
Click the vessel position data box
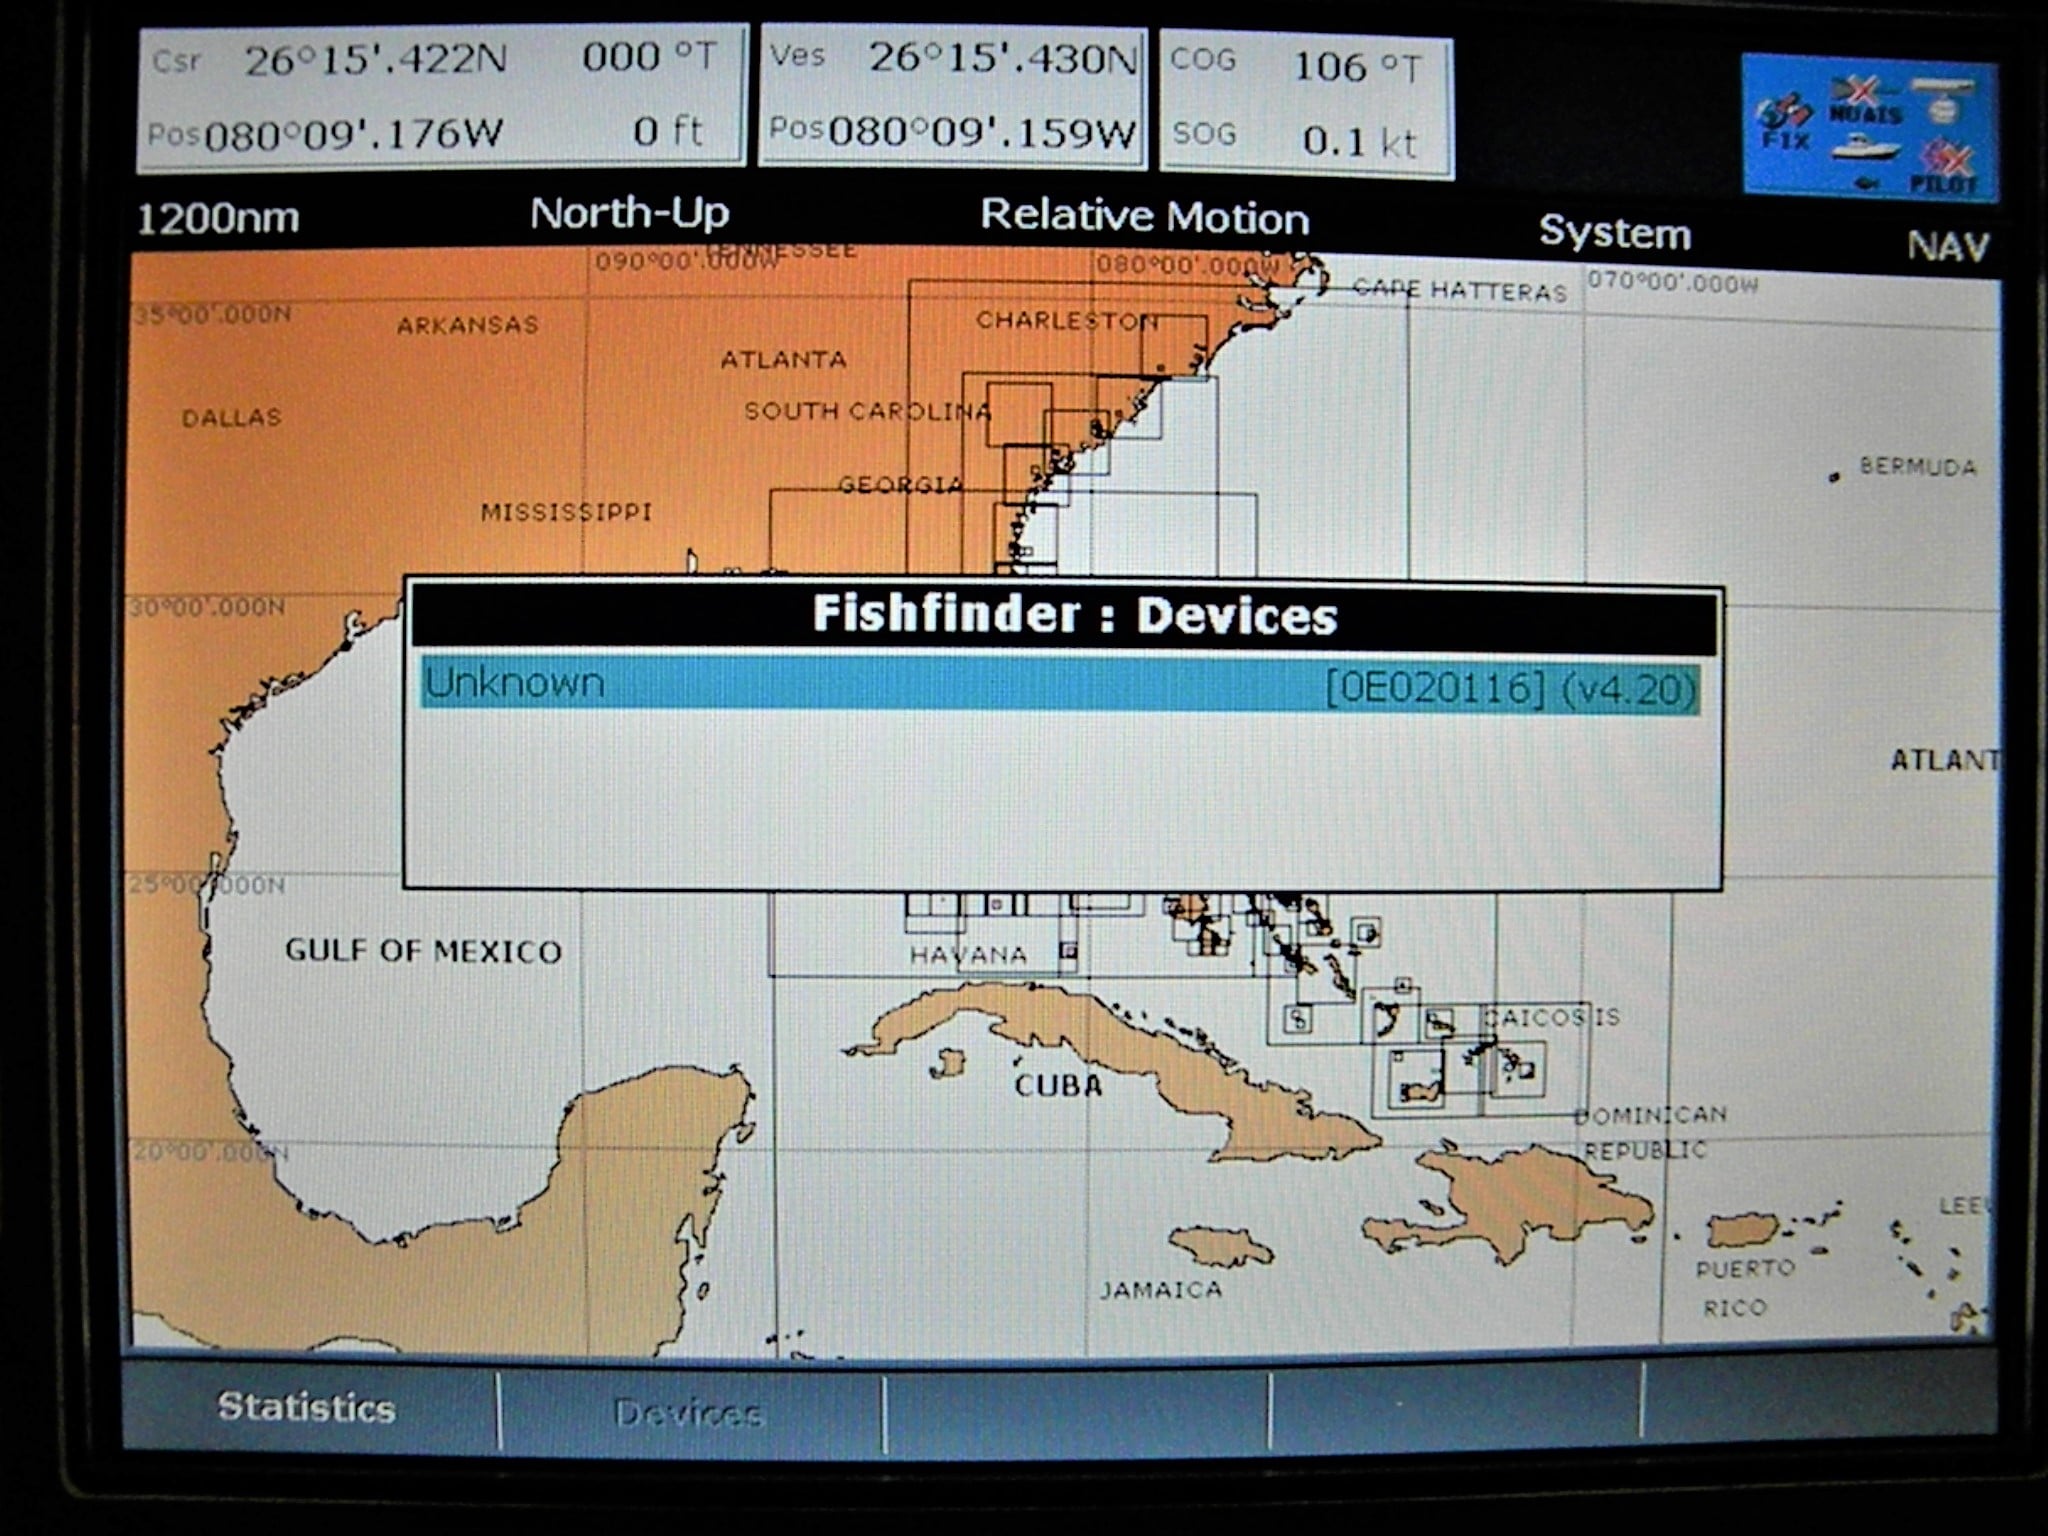click(x=952, y=97)
